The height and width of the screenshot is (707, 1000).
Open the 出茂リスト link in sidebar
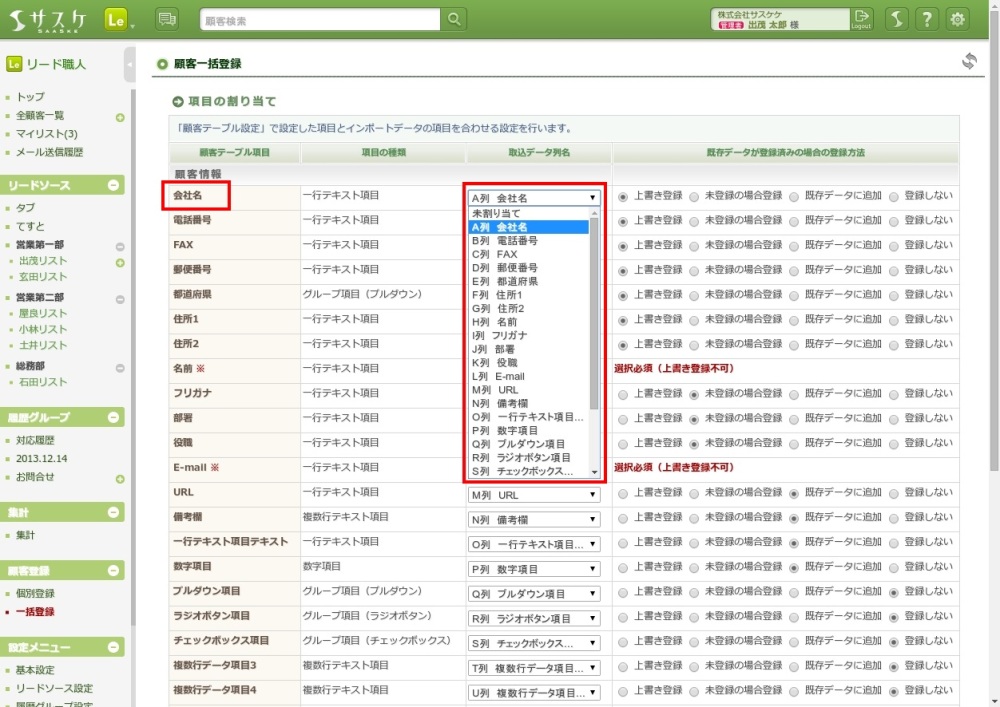[43, 261]
